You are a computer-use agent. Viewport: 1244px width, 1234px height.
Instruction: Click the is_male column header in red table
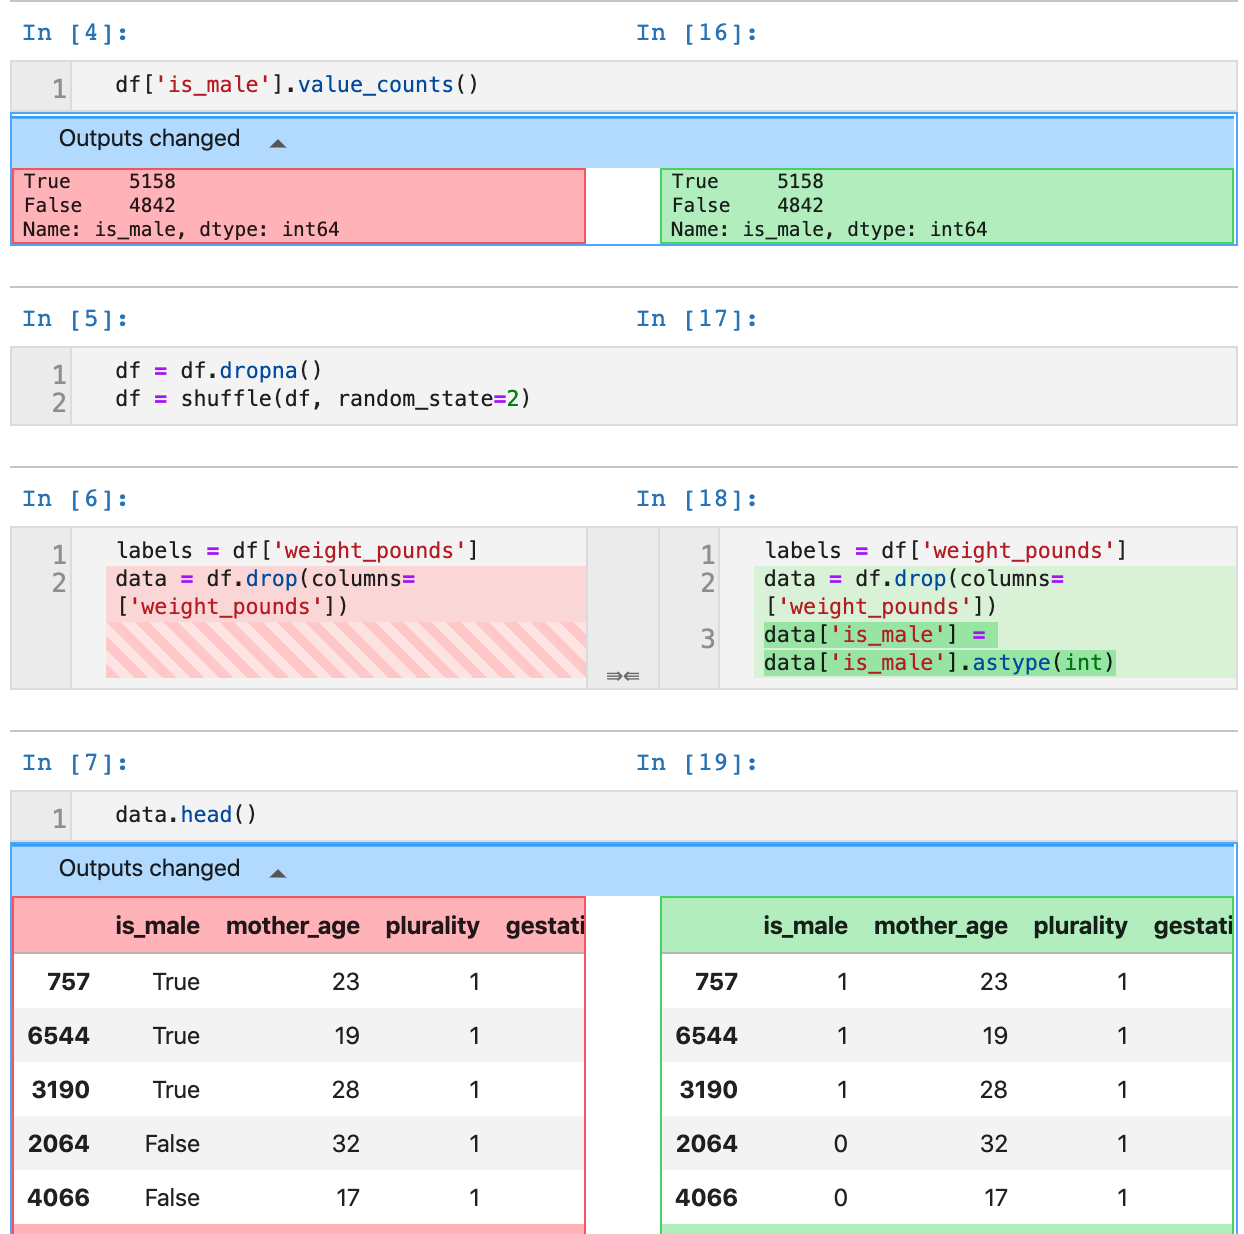157,926
